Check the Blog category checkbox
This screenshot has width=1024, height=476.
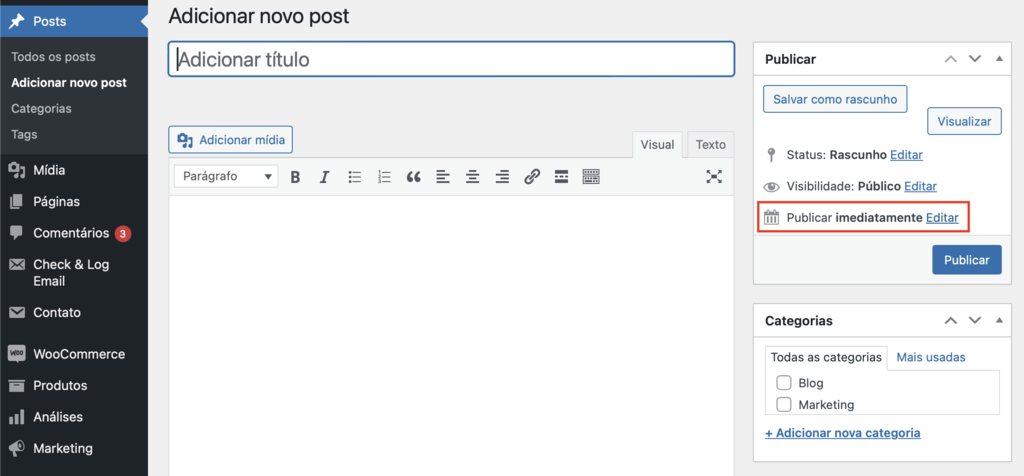click(784, 383)
